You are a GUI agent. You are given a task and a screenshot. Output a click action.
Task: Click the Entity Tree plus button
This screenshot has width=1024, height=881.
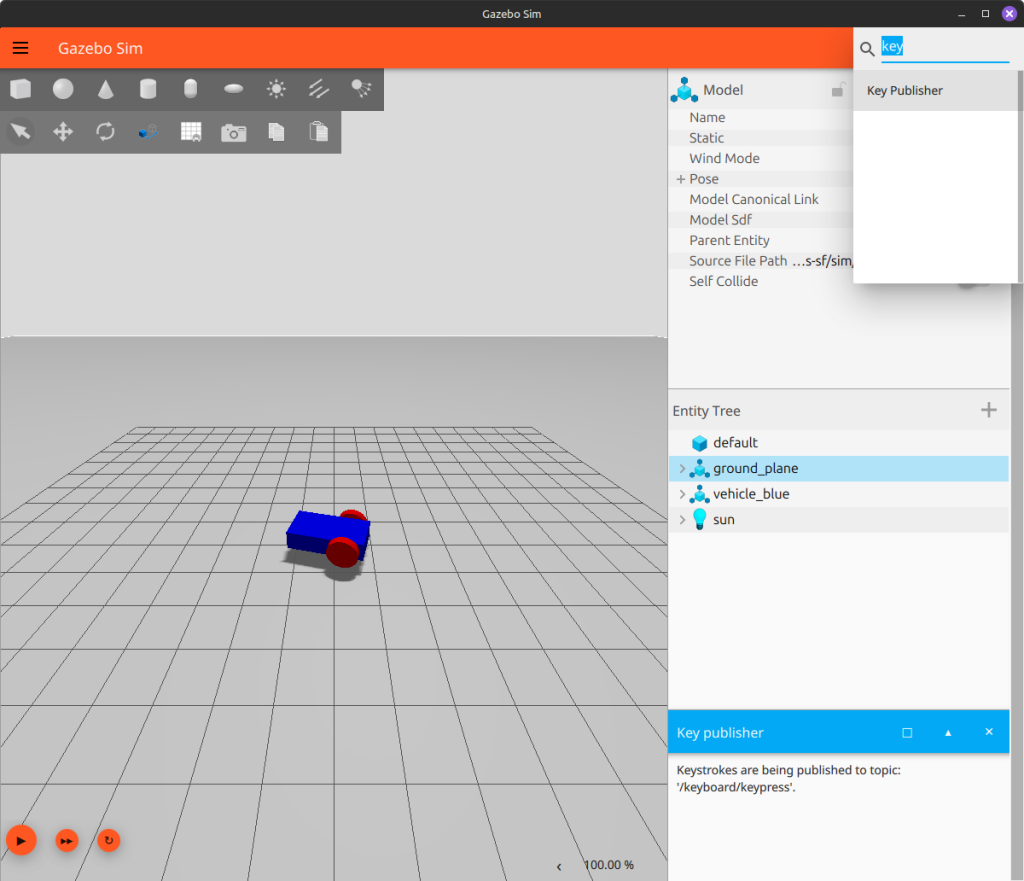pos(988,410)
